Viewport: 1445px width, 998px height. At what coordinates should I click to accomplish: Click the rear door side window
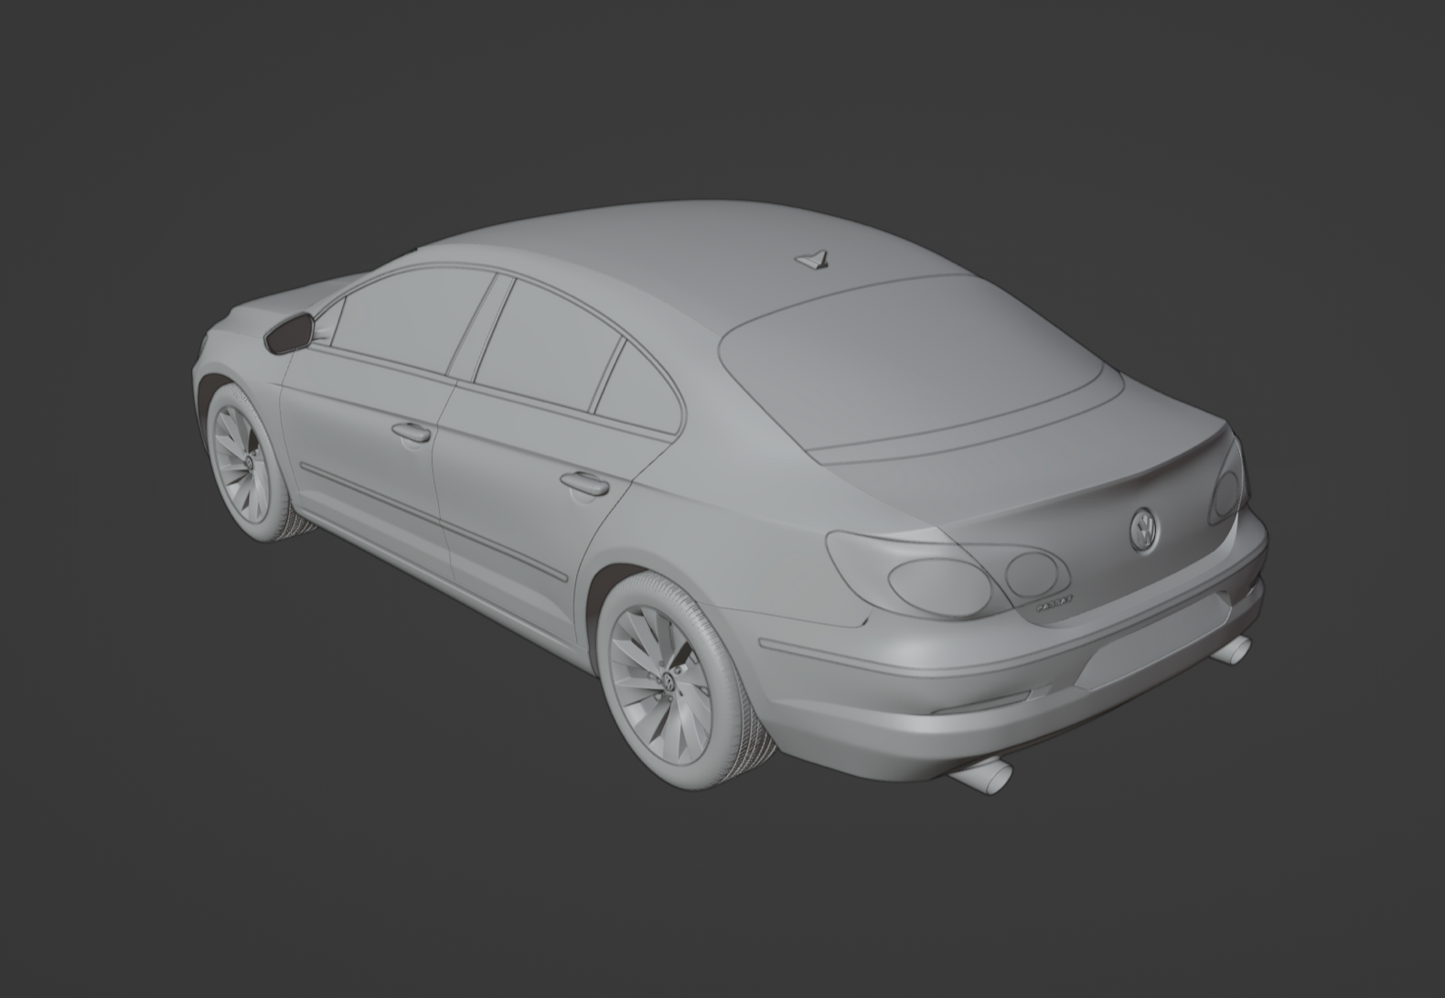click(x=551, y=345)
